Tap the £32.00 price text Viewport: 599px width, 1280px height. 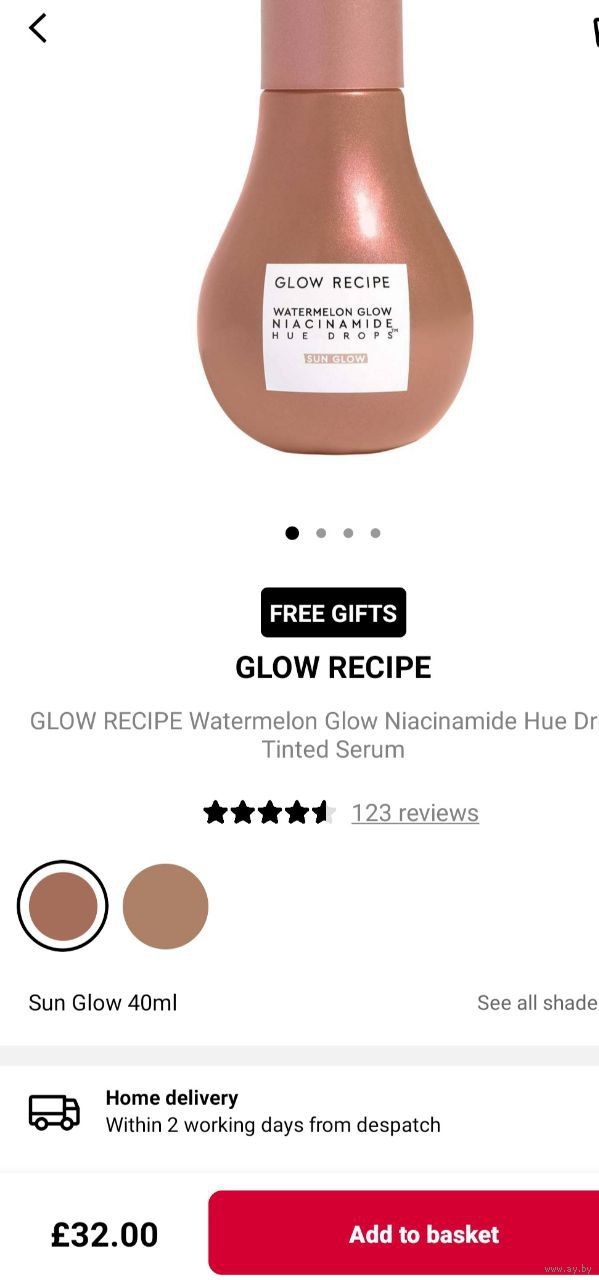[105, 1234]
